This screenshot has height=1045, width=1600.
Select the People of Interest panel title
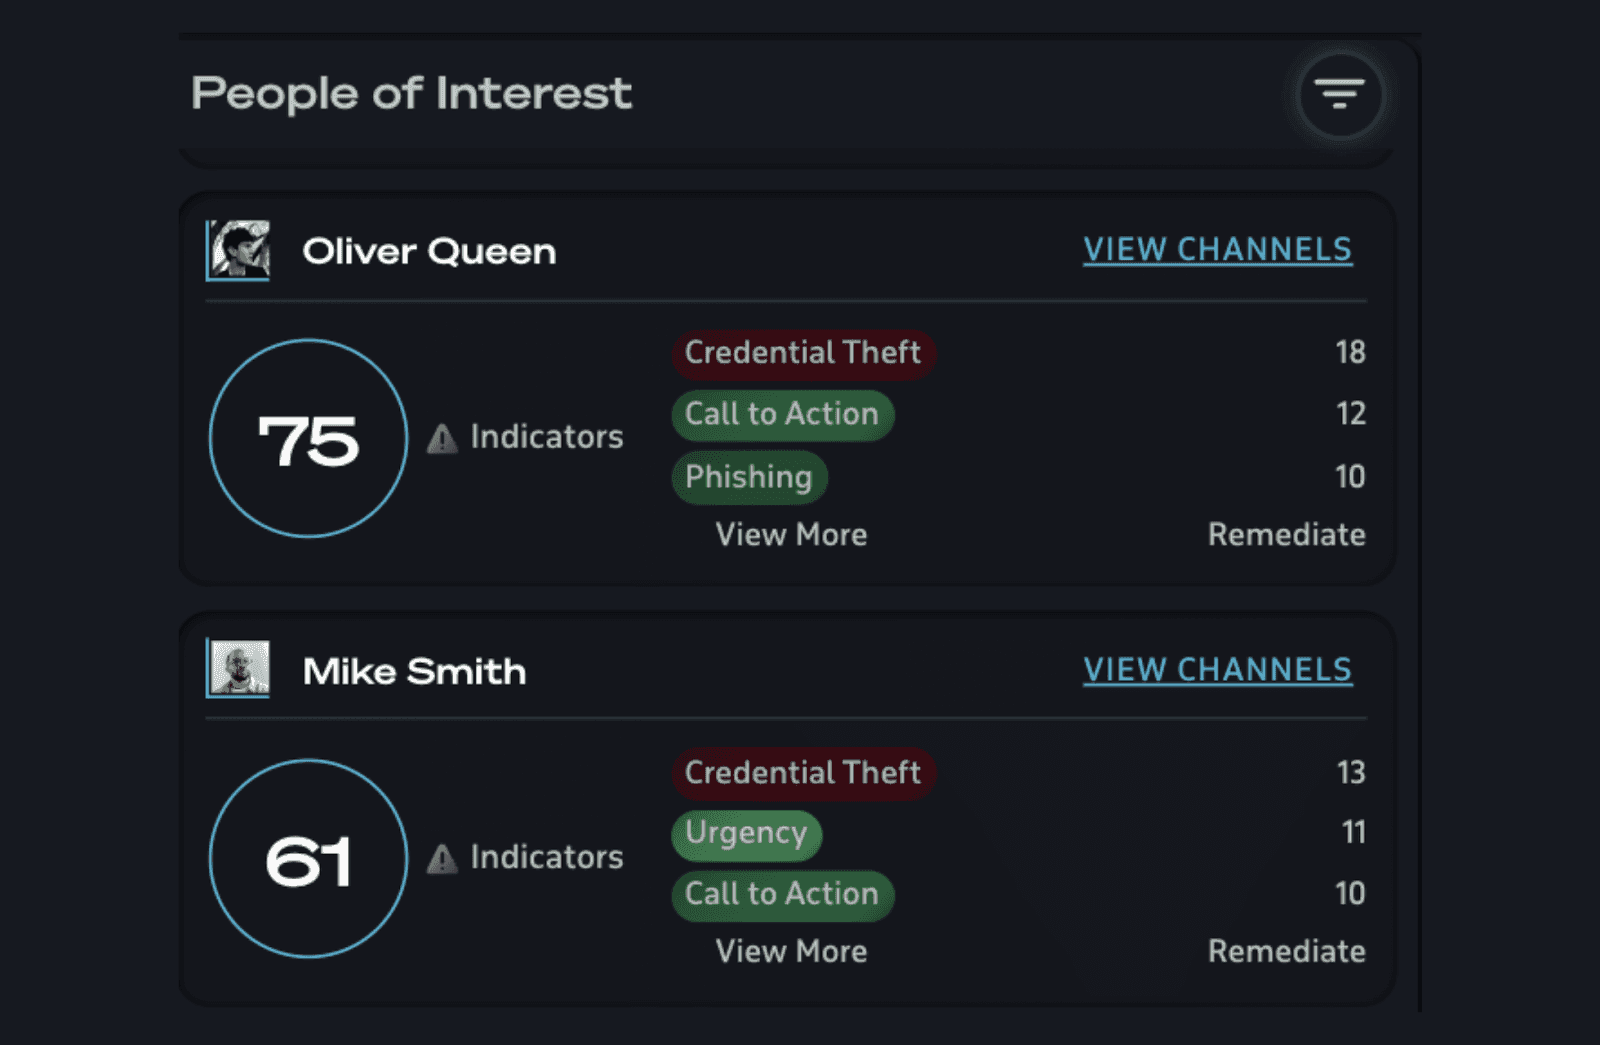tap(411, 93)
